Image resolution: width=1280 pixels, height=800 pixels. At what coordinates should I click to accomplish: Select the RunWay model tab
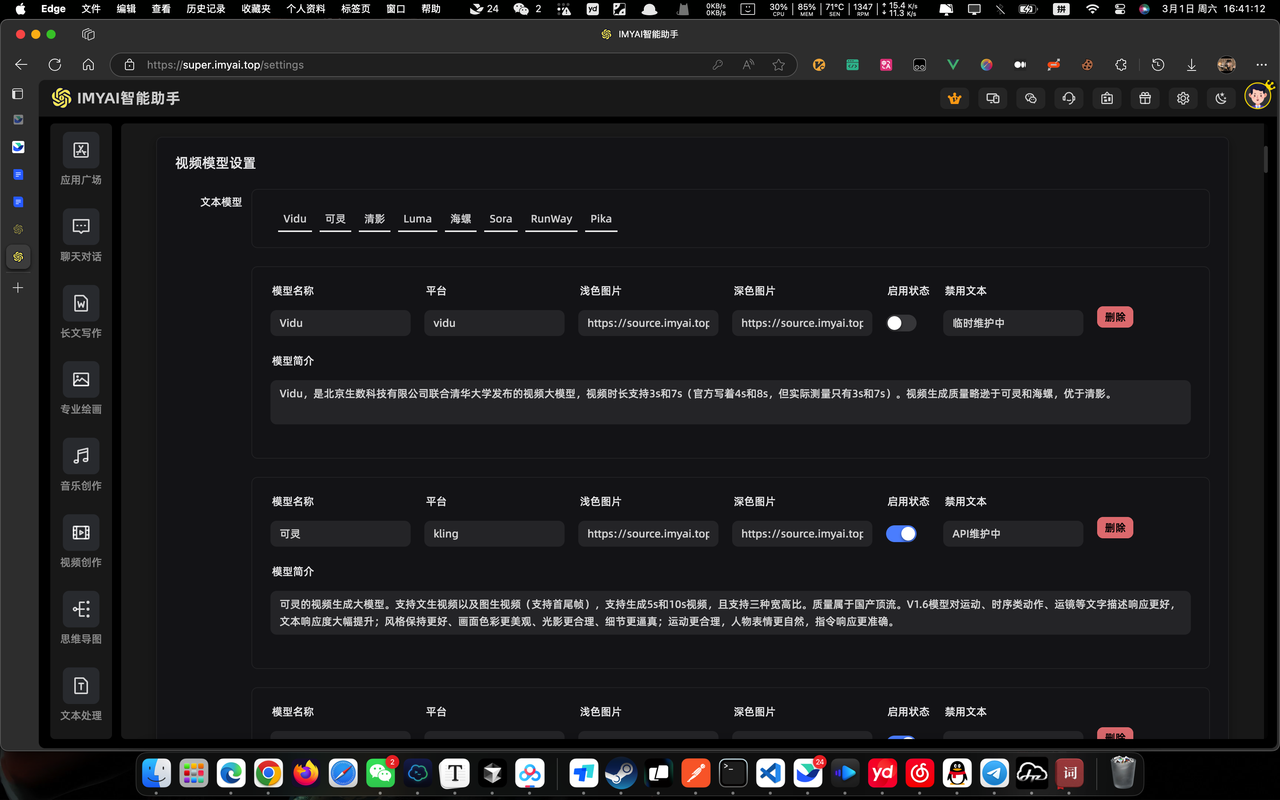coord(552,219)
